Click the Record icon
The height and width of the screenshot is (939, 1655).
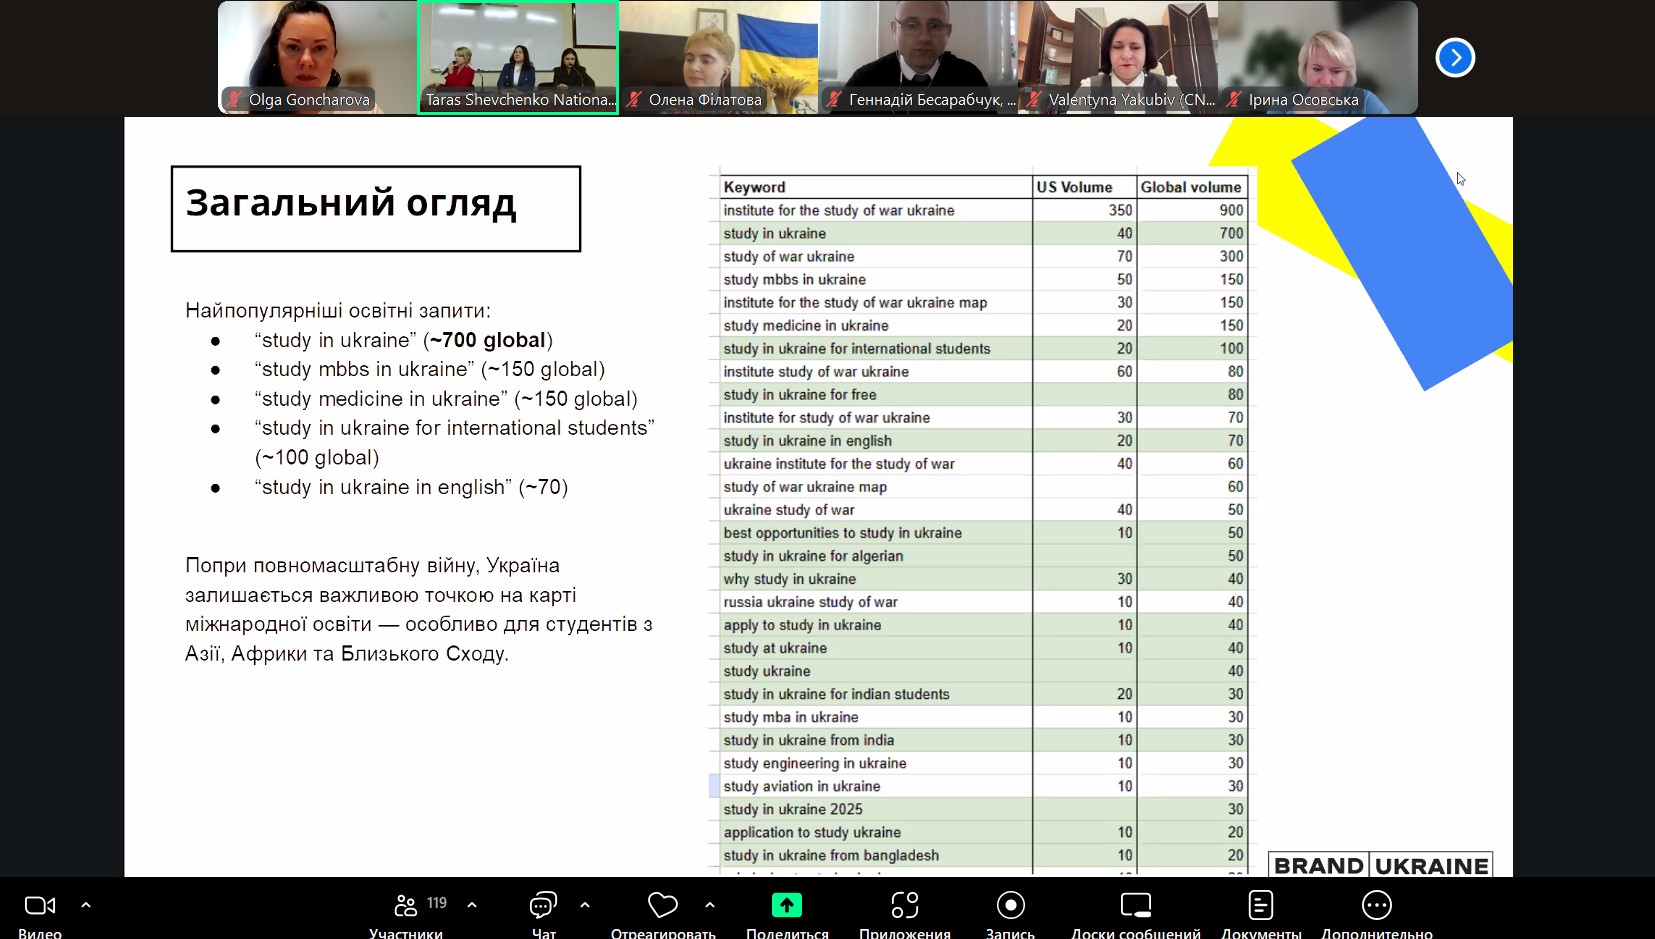(1010, 906)
